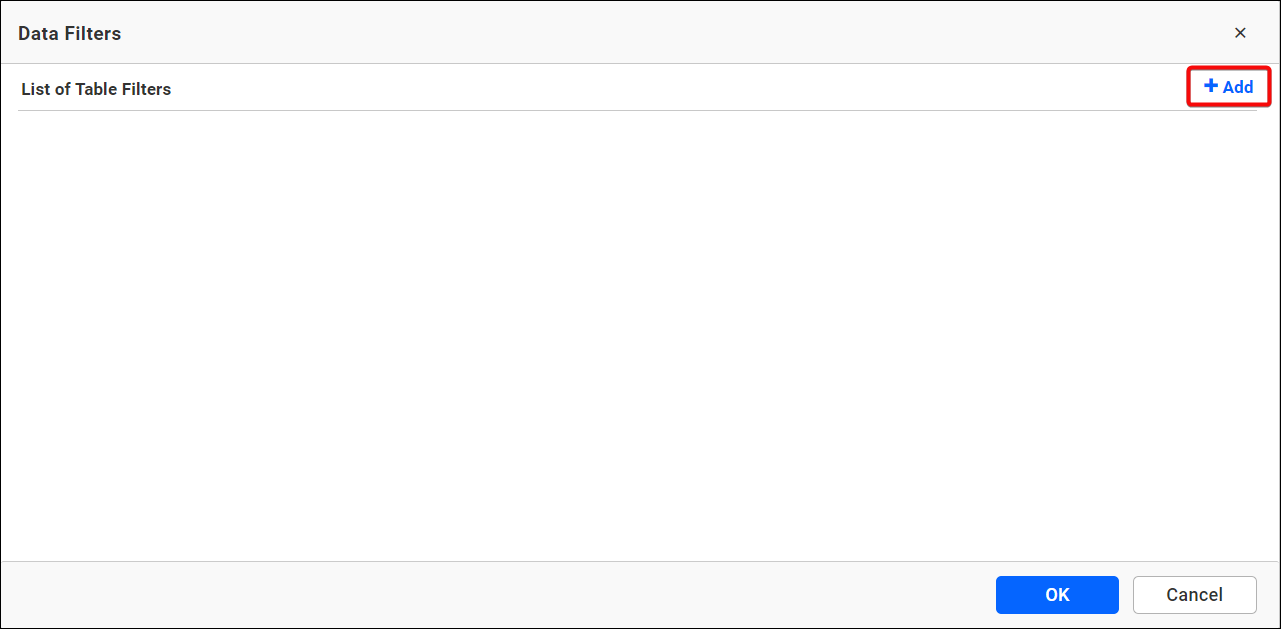Dismiss the dialog using the X icon
The height and width of the screenshot is (629, 1281).
pos(1240,33)
